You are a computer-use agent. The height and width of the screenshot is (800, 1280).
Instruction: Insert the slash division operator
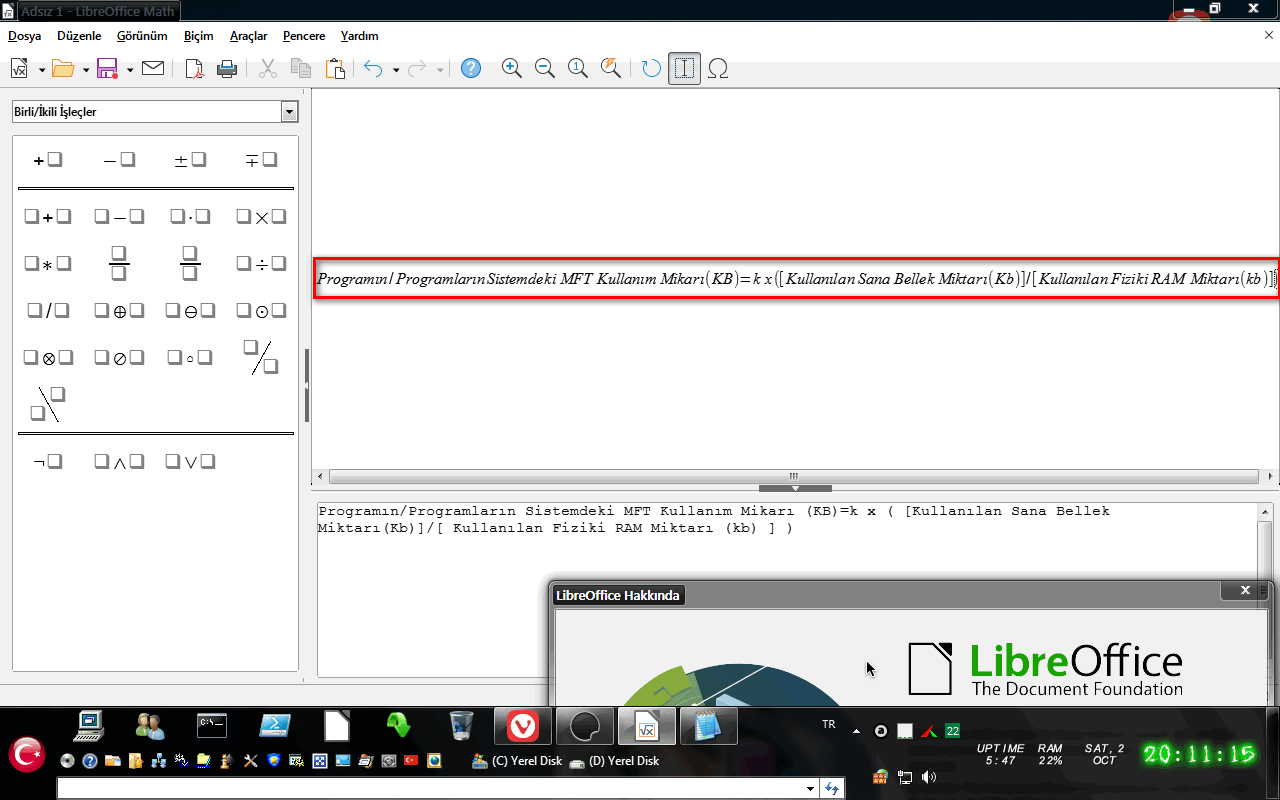pyautogui.click(x=48, y=311)
